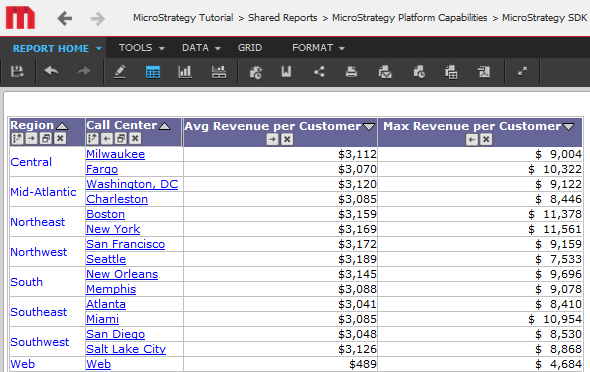590x372 pixels.
Task: Remove Call Center from the grid
Action: point(135,138)
